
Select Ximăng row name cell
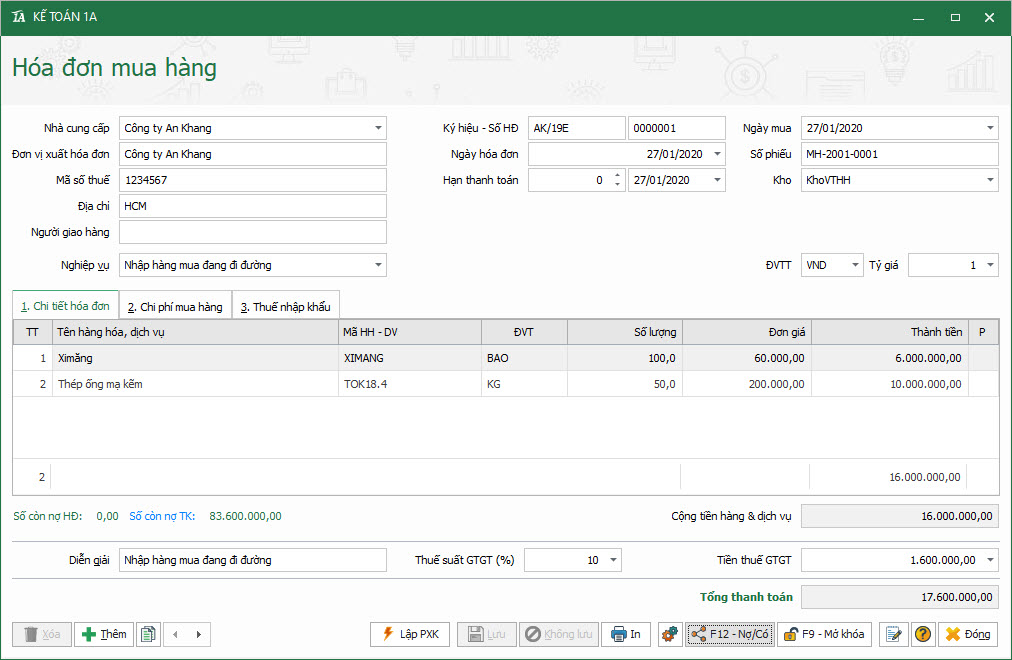(195, 358)
